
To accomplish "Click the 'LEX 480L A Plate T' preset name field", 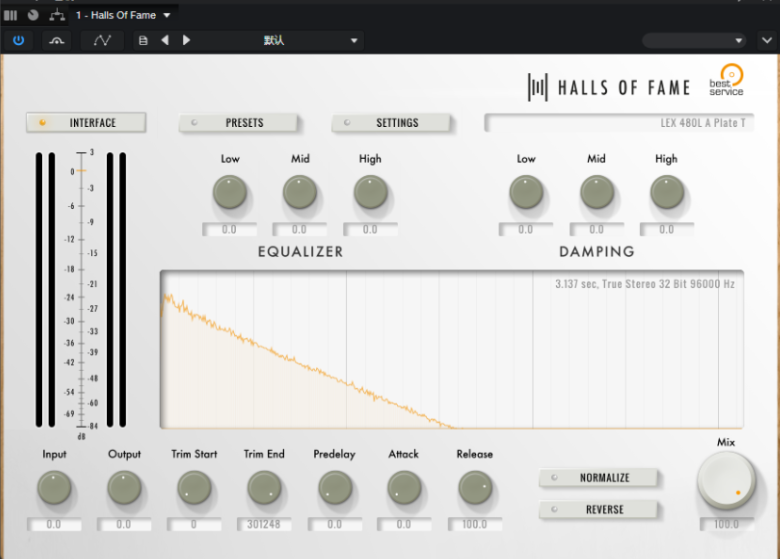I will [619, 123].
